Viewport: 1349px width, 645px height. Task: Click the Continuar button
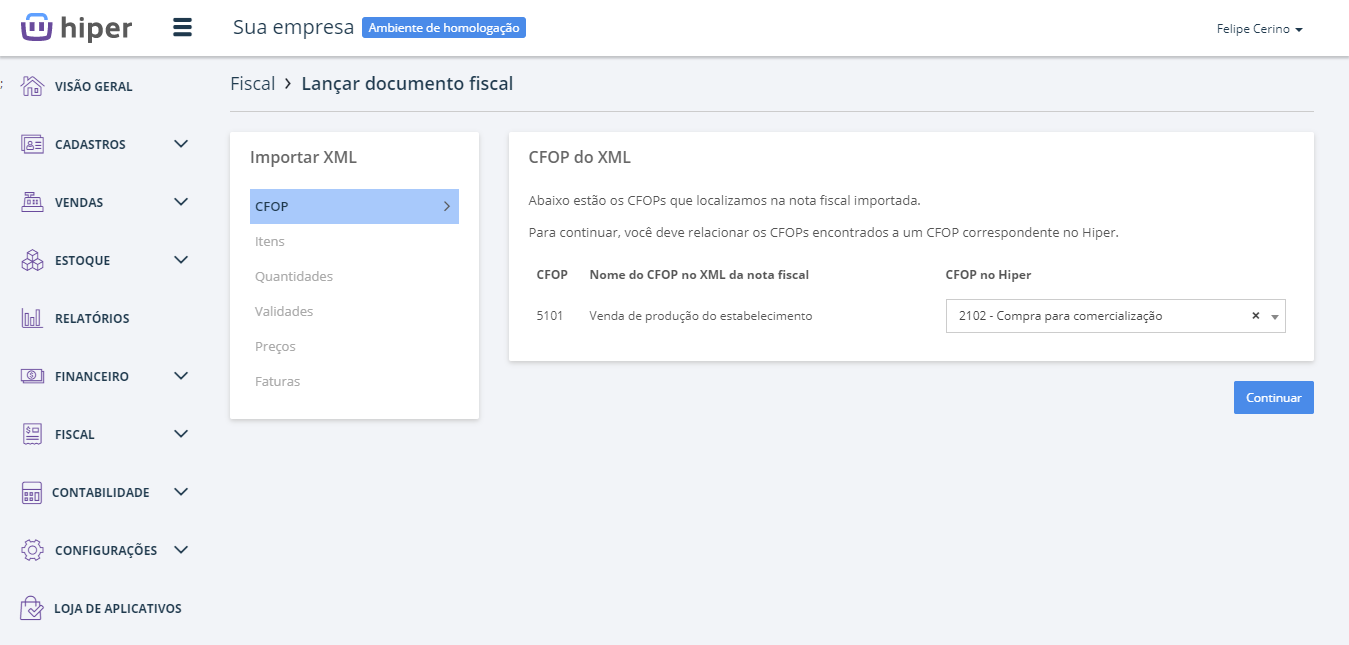pyautogui.click(x=1273, y=397)
